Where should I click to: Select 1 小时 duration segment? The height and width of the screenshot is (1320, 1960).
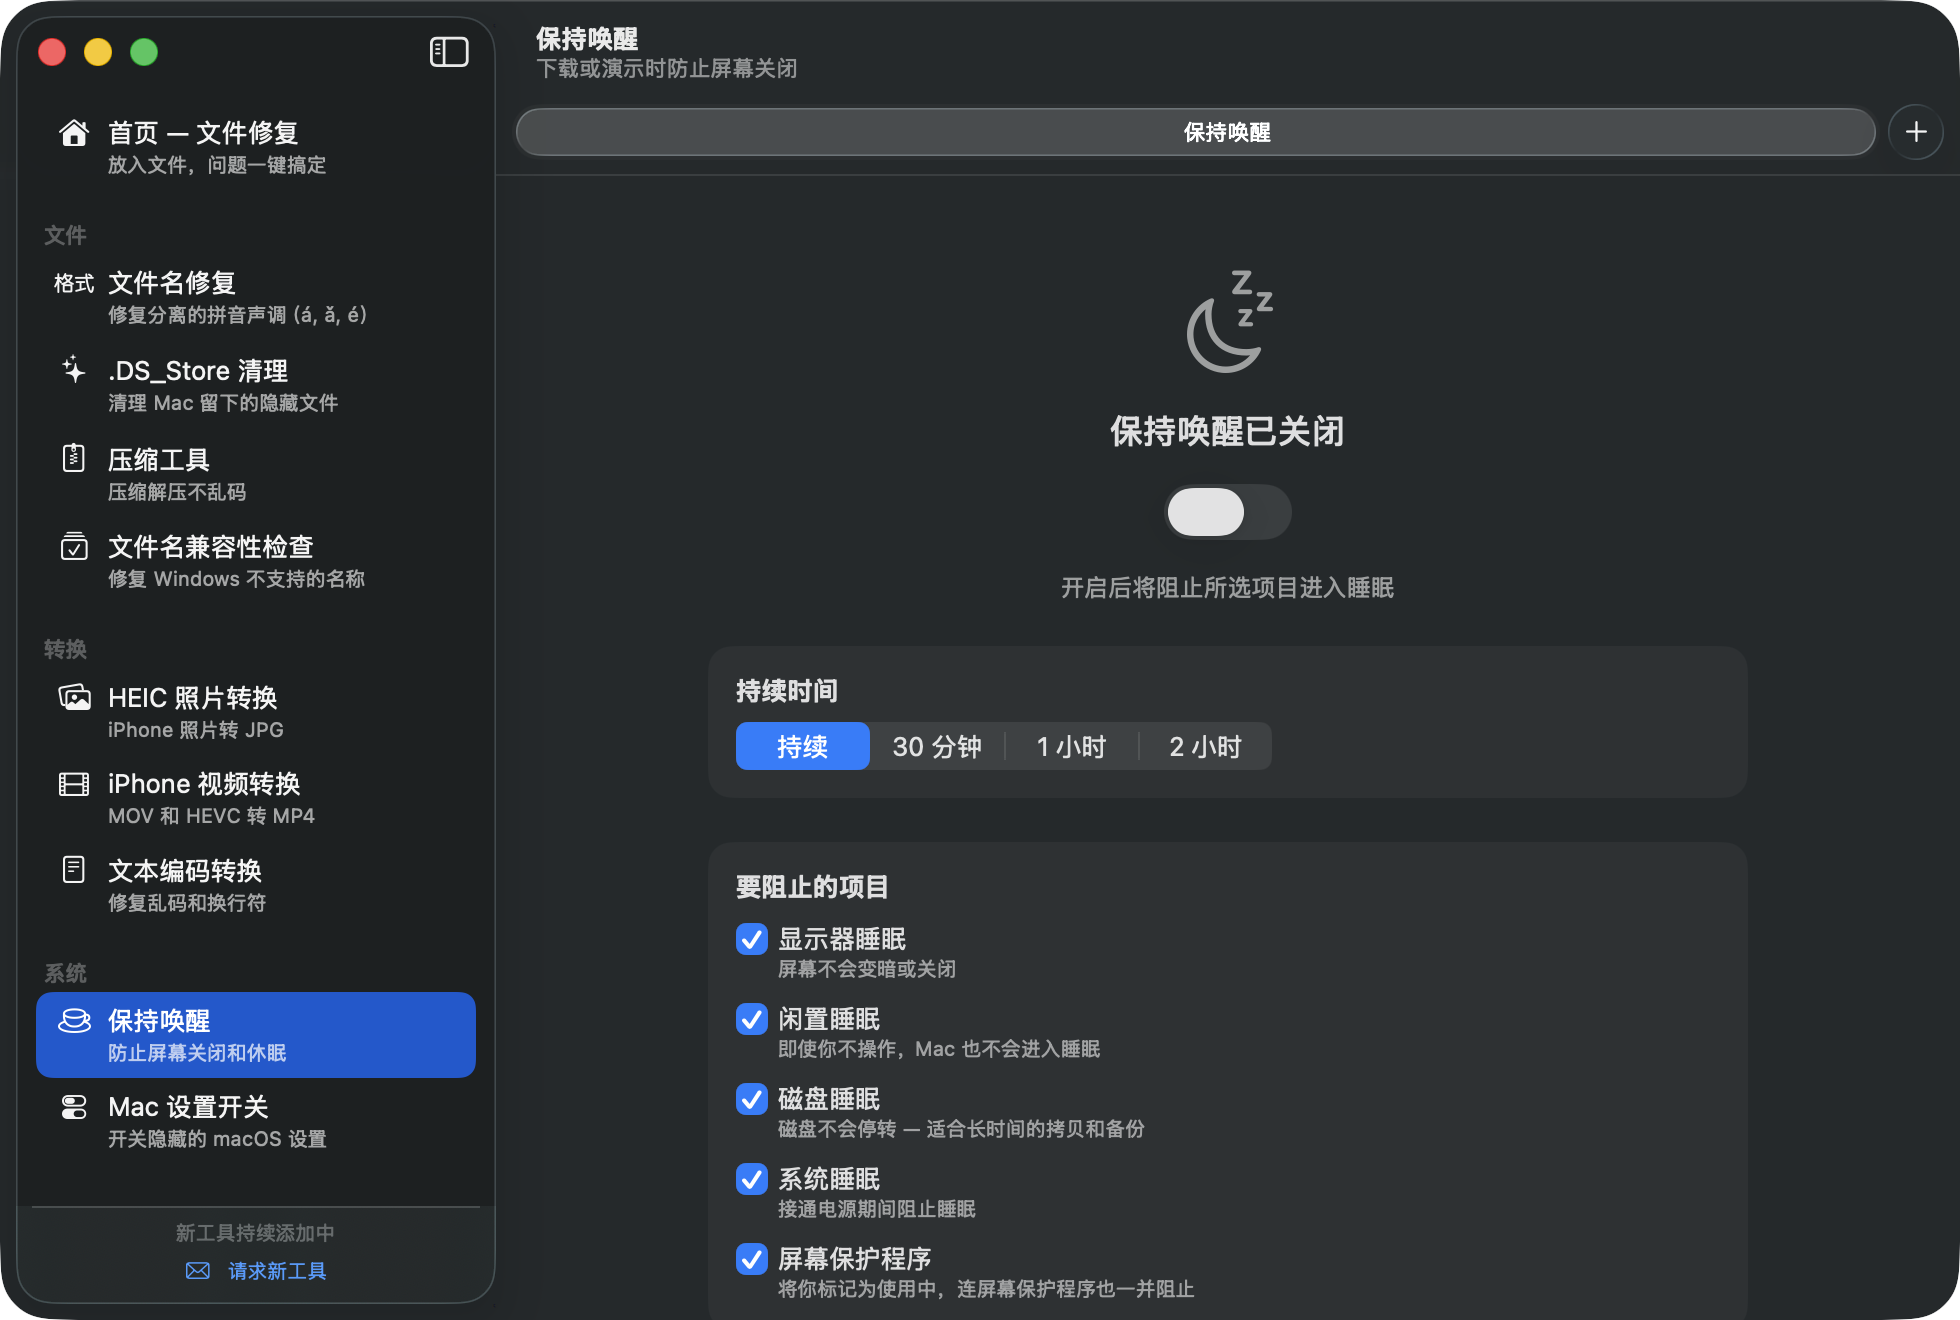1071,746
